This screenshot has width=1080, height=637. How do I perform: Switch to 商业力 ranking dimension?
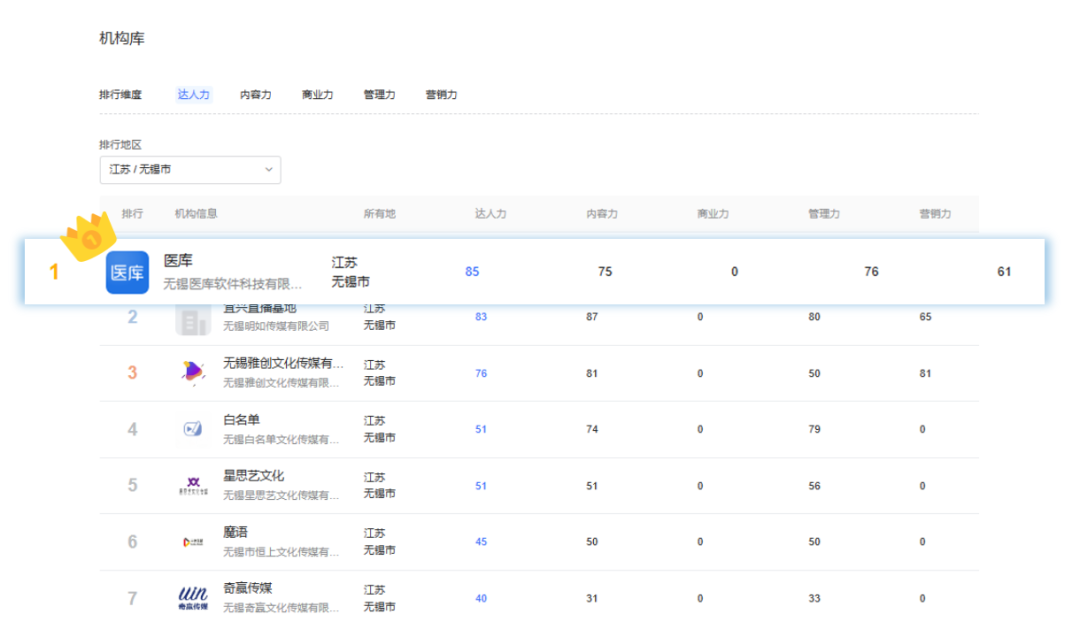317,95
